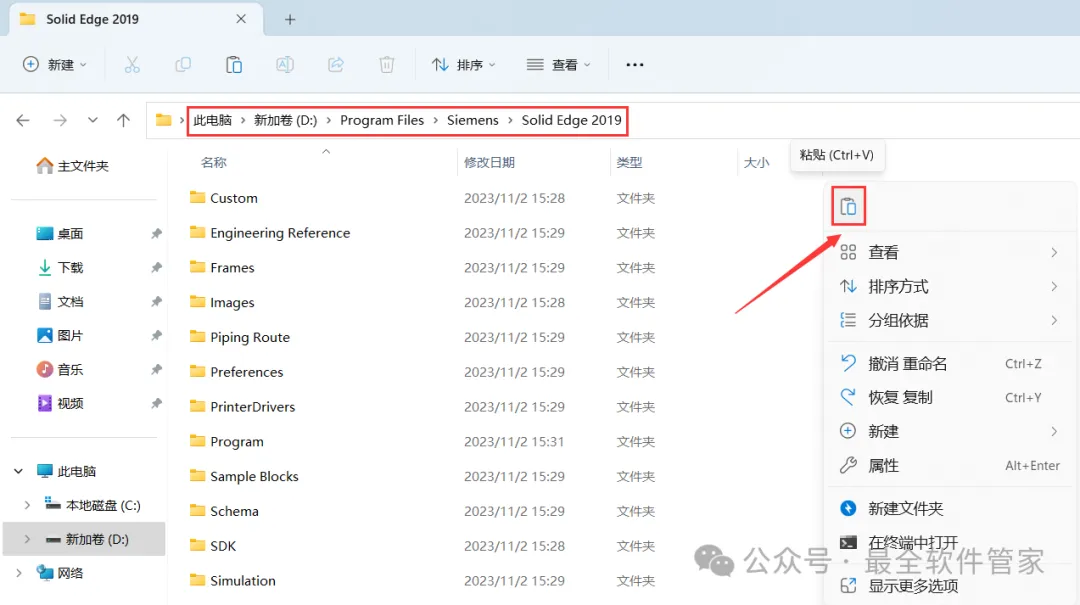Image resolution: width=1080 pixels, height=605 pixels.
Task: Expand the 新加卷 (D:) tree node
Action: click(27, 540)
